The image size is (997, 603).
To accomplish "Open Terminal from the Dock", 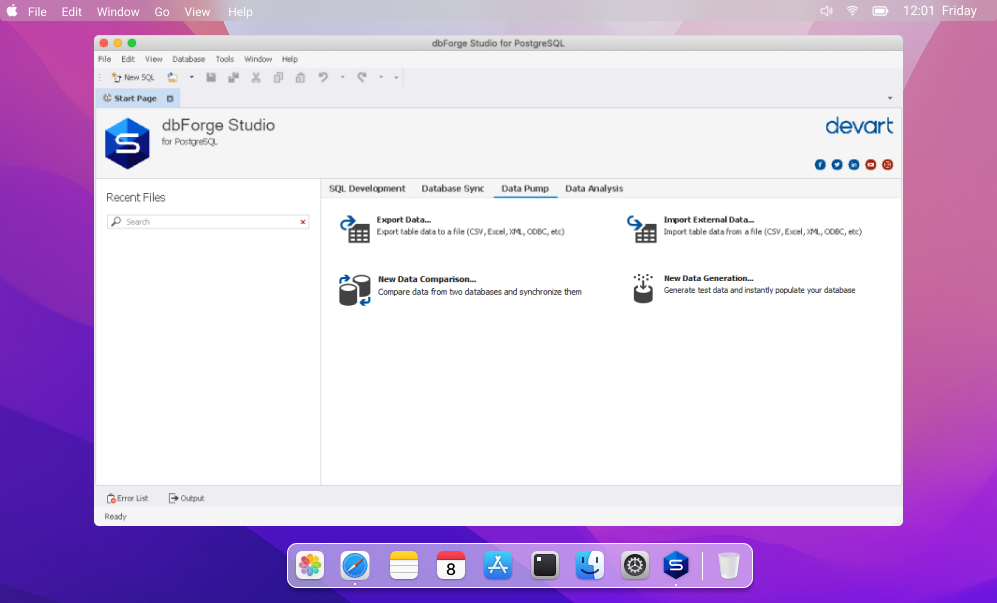I will [545, 565].
